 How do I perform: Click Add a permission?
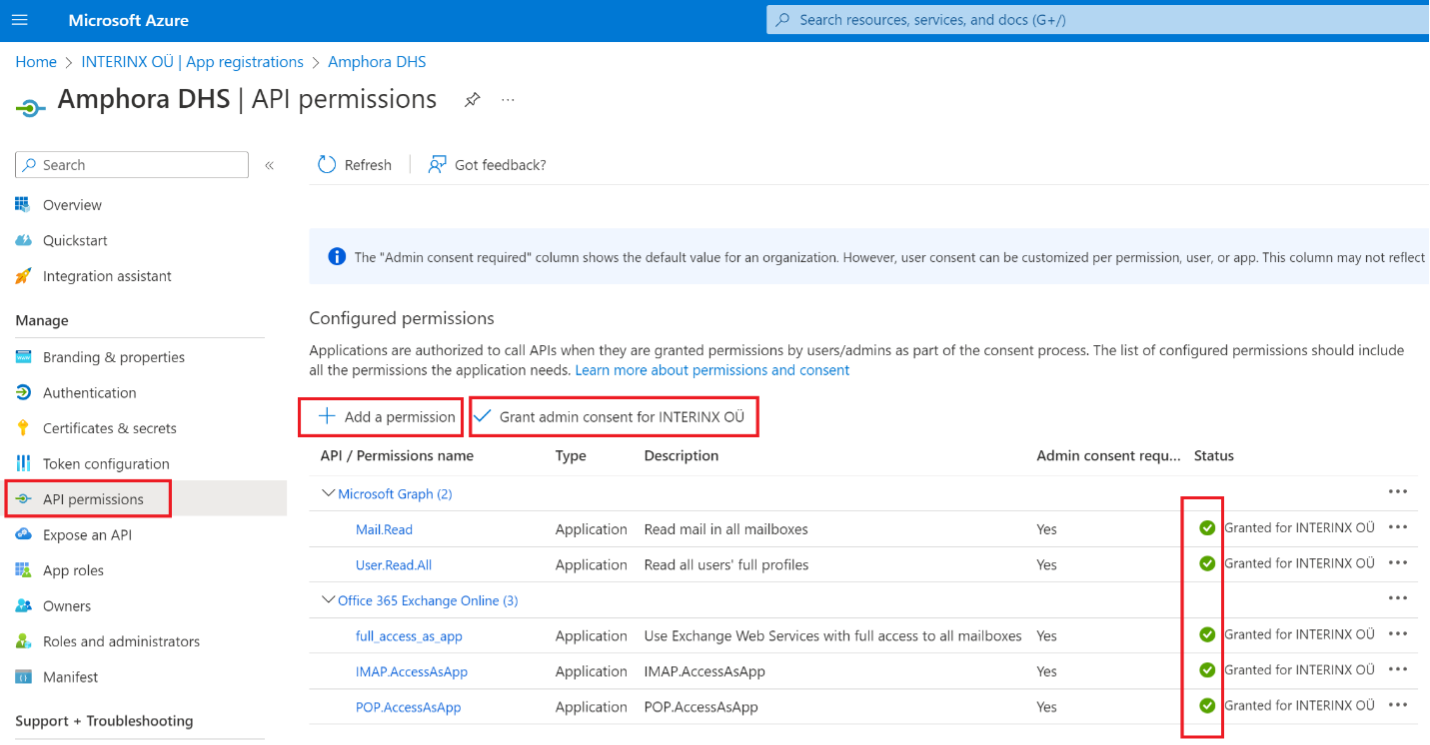(387, 417)
